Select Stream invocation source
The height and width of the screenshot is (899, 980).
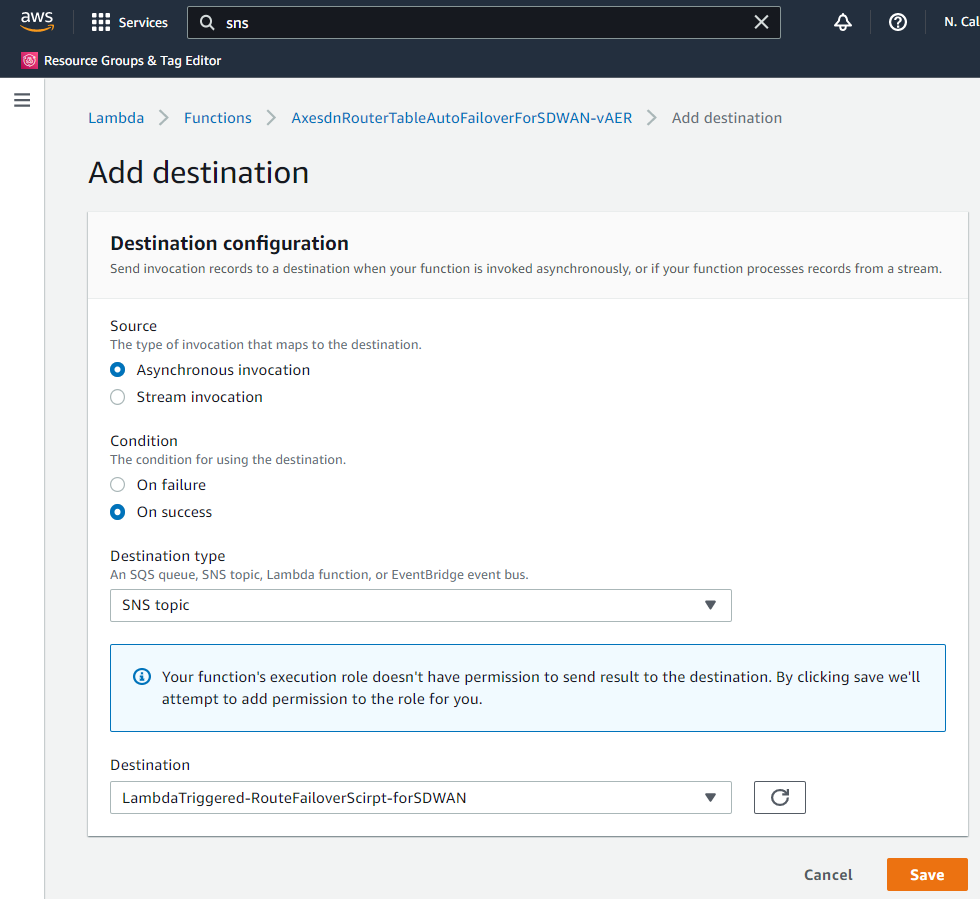(118, 397)
